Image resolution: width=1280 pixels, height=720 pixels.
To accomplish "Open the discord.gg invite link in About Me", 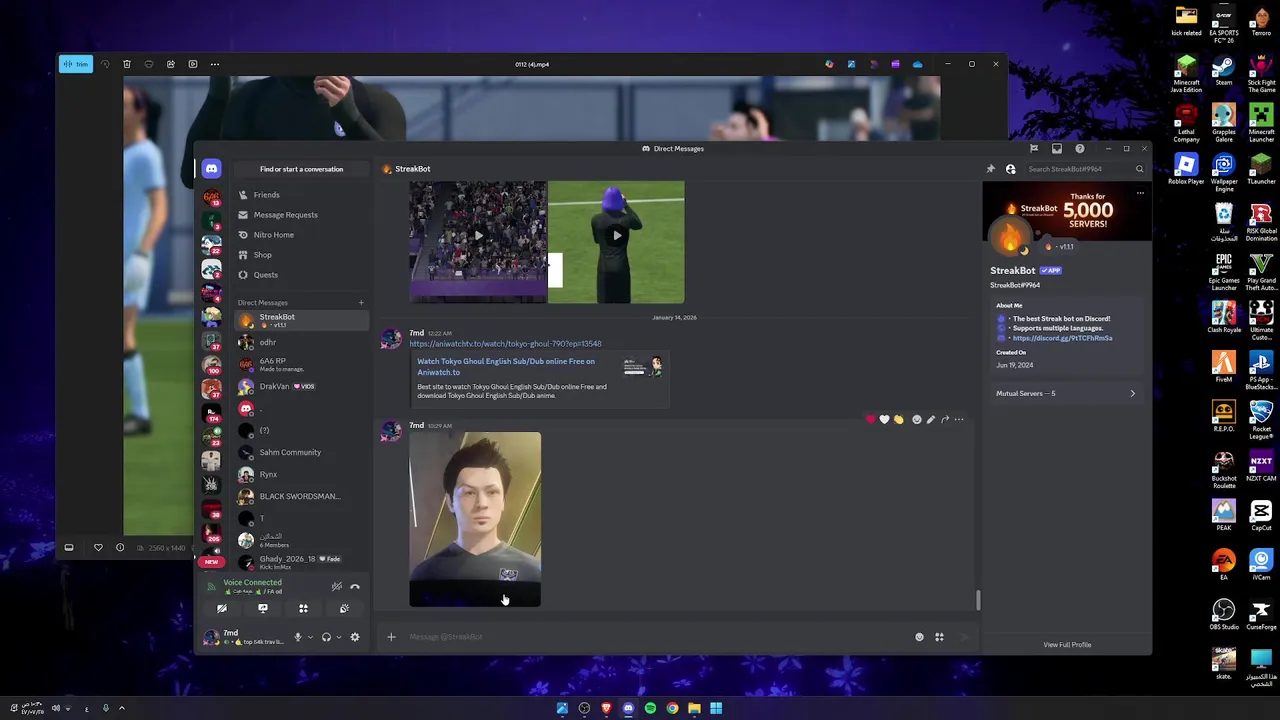I will pos(1062,338).
